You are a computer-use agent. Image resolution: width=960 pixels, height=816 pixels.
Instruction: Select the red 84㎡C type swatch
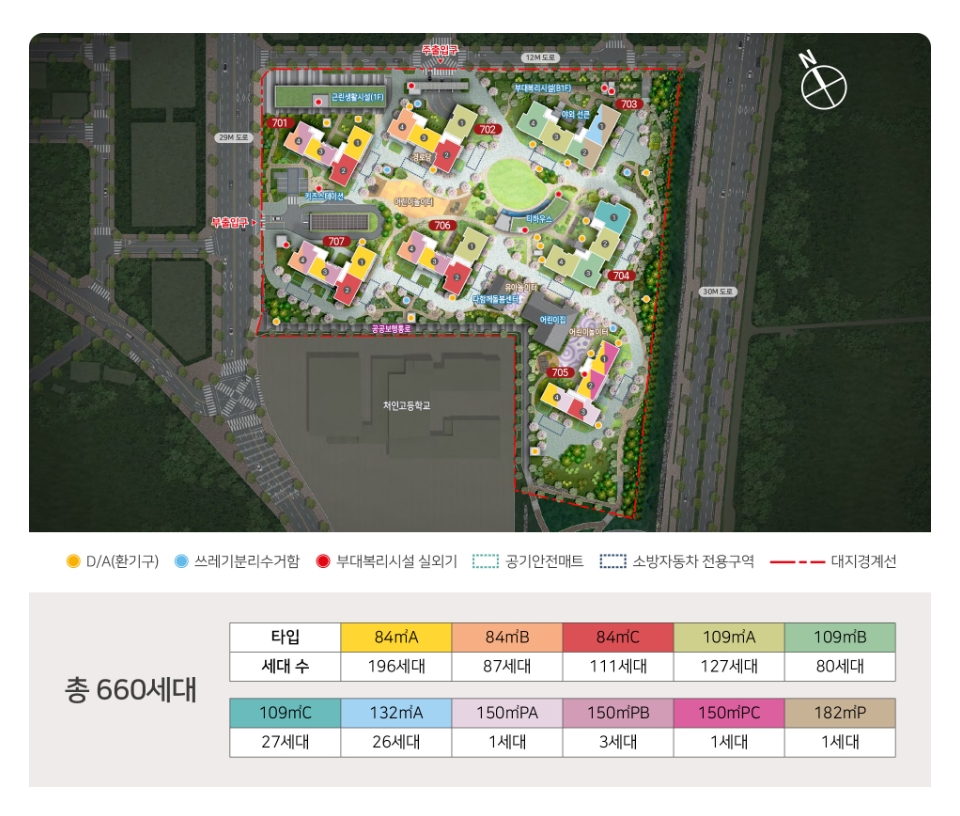coord(617,638)
